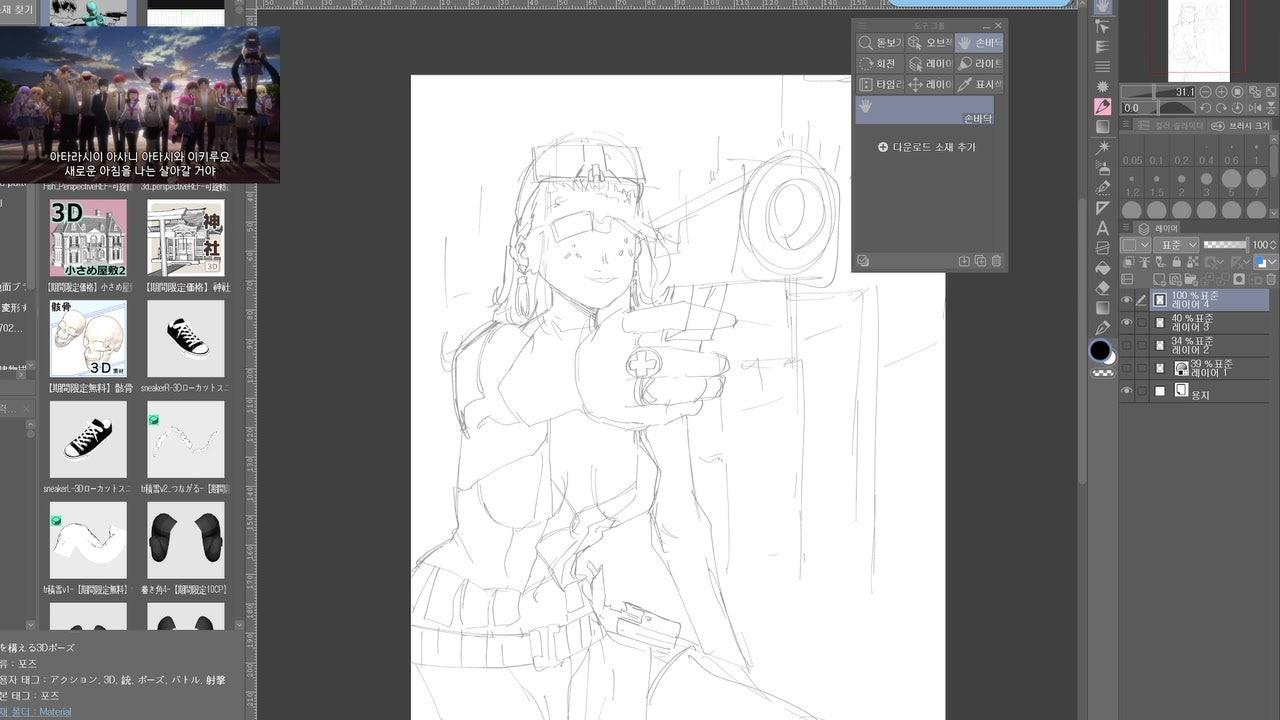Viewport: 1280px width, 720px height.
Task: Choose the eyedropper display color sub tool
Action: coord(979,85)
